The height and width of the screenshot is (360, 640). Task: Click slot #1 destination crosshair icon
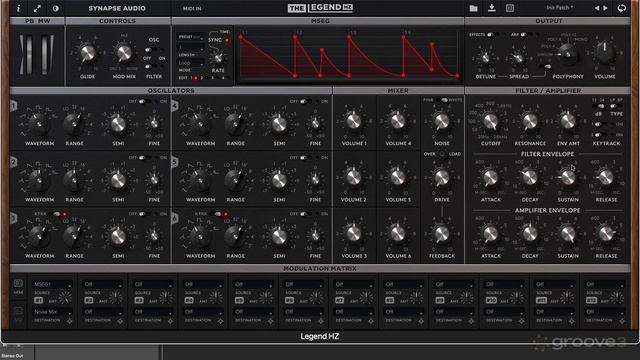tap(70, 321)
